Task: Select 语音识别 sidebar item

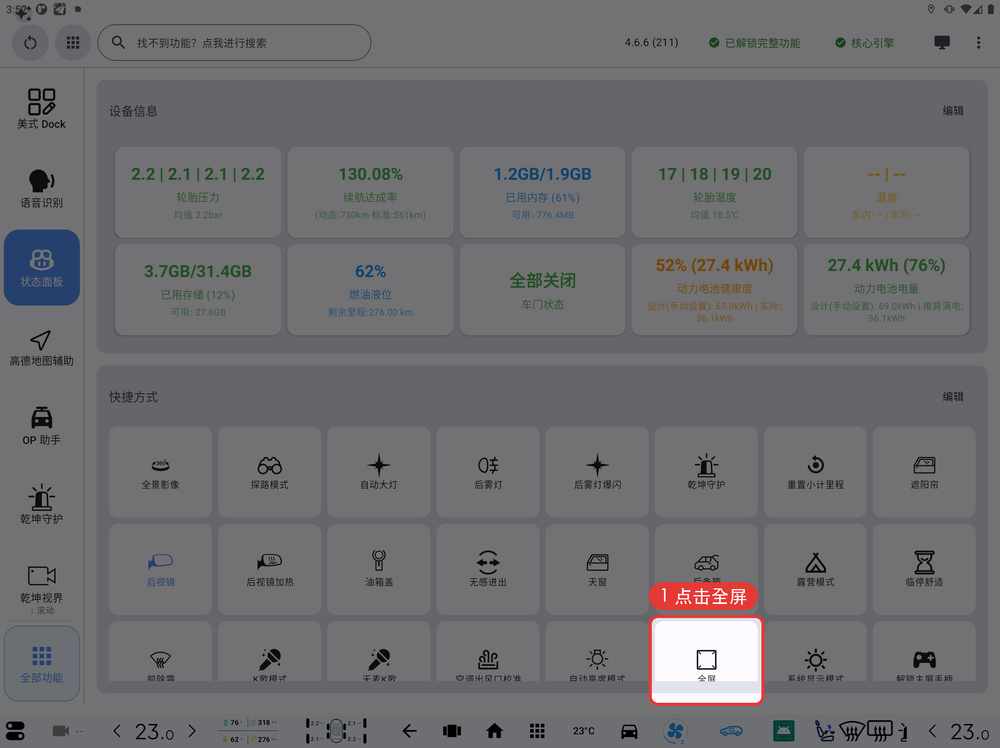Action: (41, 188)
